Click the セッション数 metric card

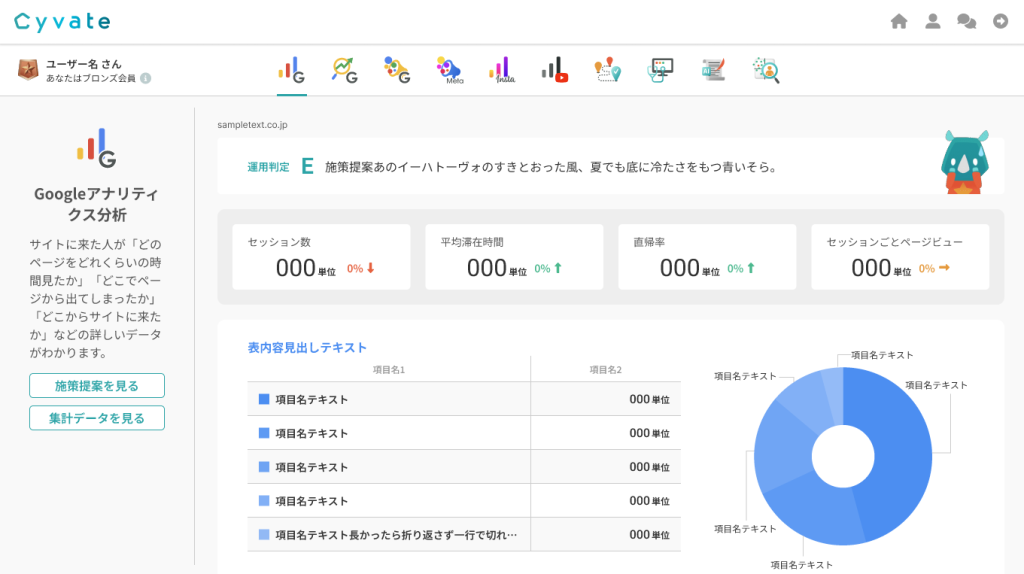pyautogui.click(x=321, y=257)
